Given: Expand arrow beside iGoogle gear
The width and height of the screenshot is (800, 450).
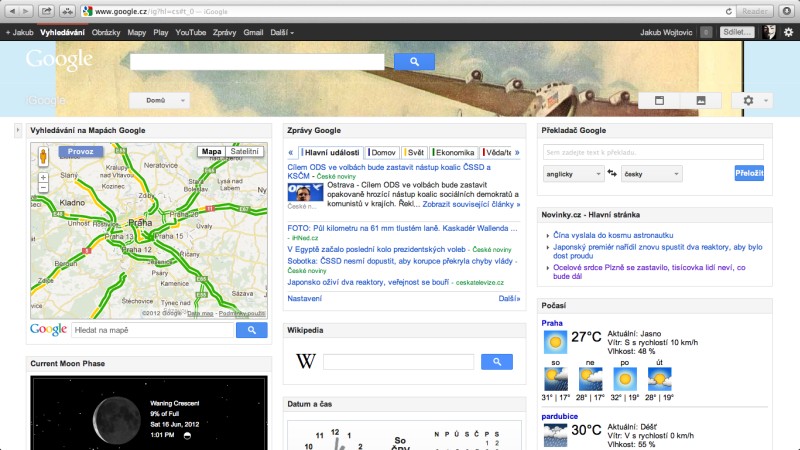Looking at the screenshot, I should pyautogui.click(x=766, y=101).
